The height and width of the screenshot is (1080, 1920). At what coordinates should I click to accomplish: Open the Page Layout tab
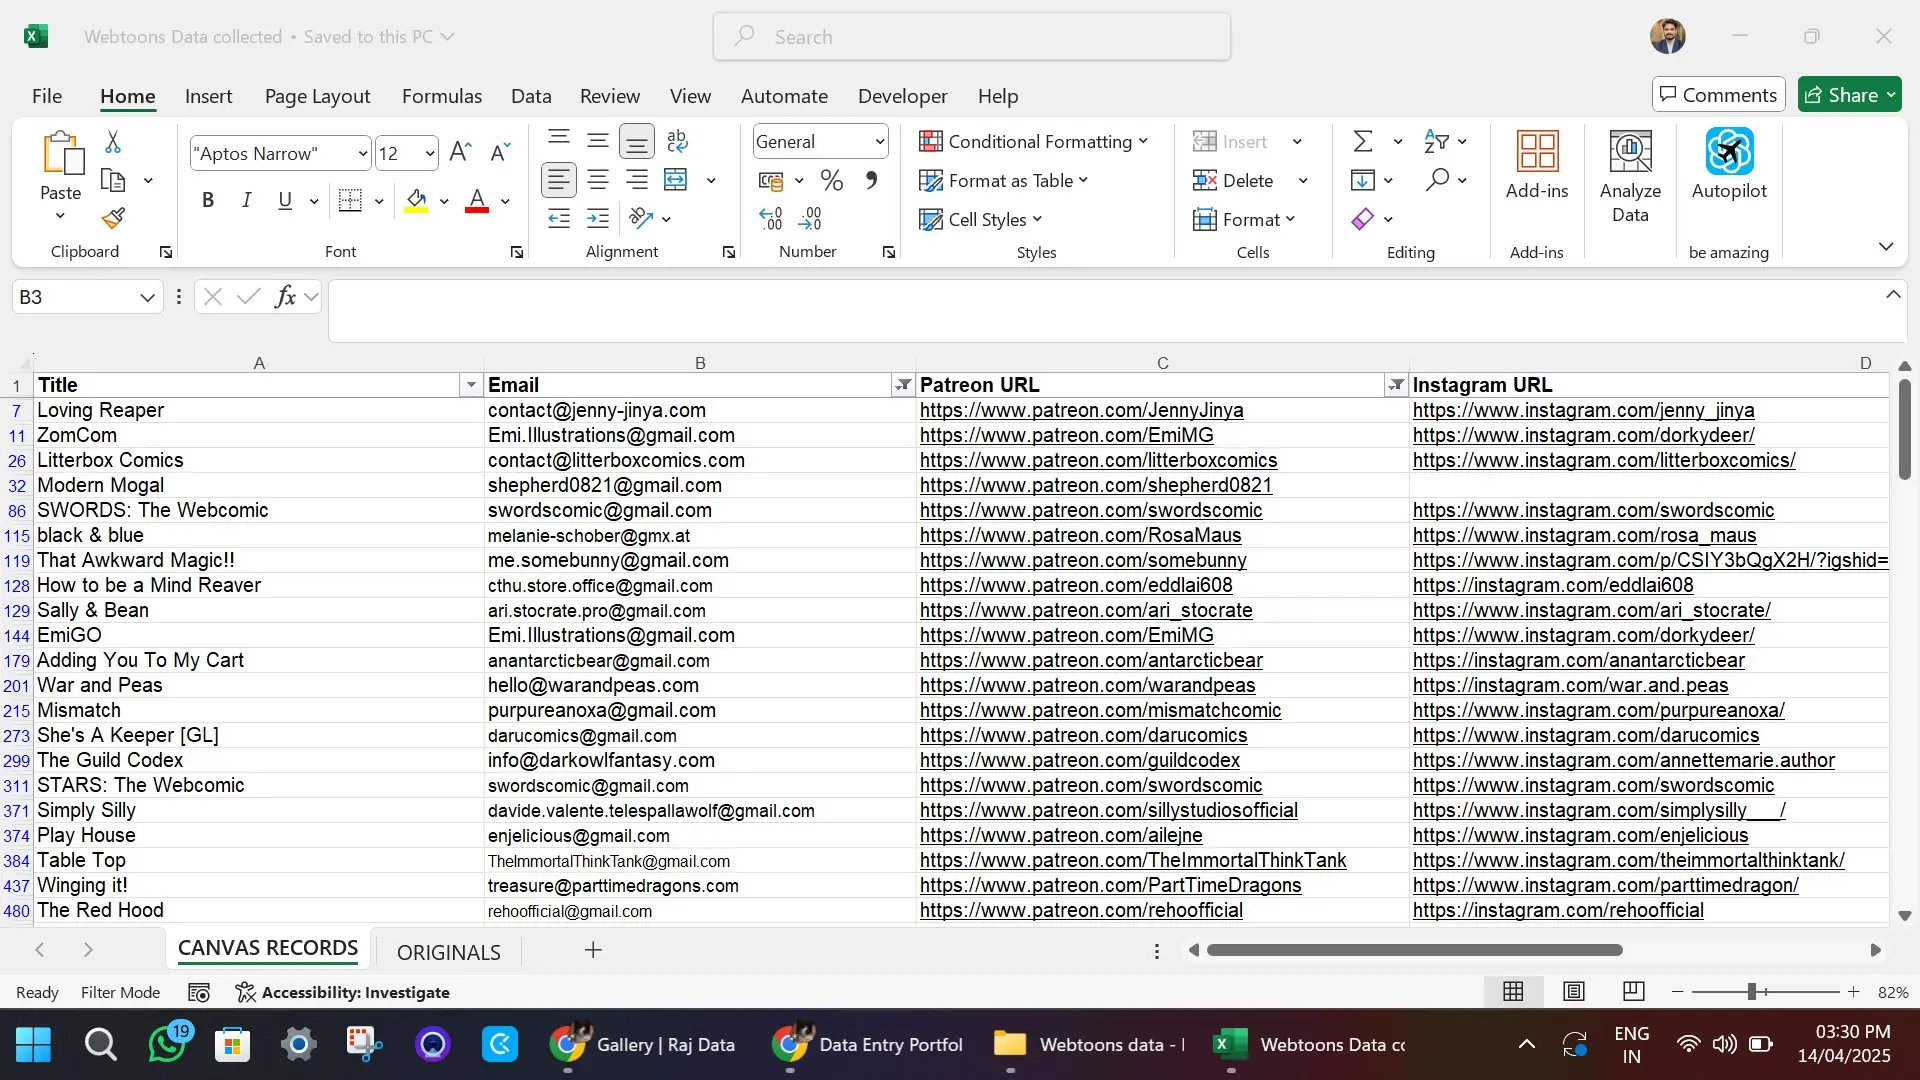click(x=317, y=96)
